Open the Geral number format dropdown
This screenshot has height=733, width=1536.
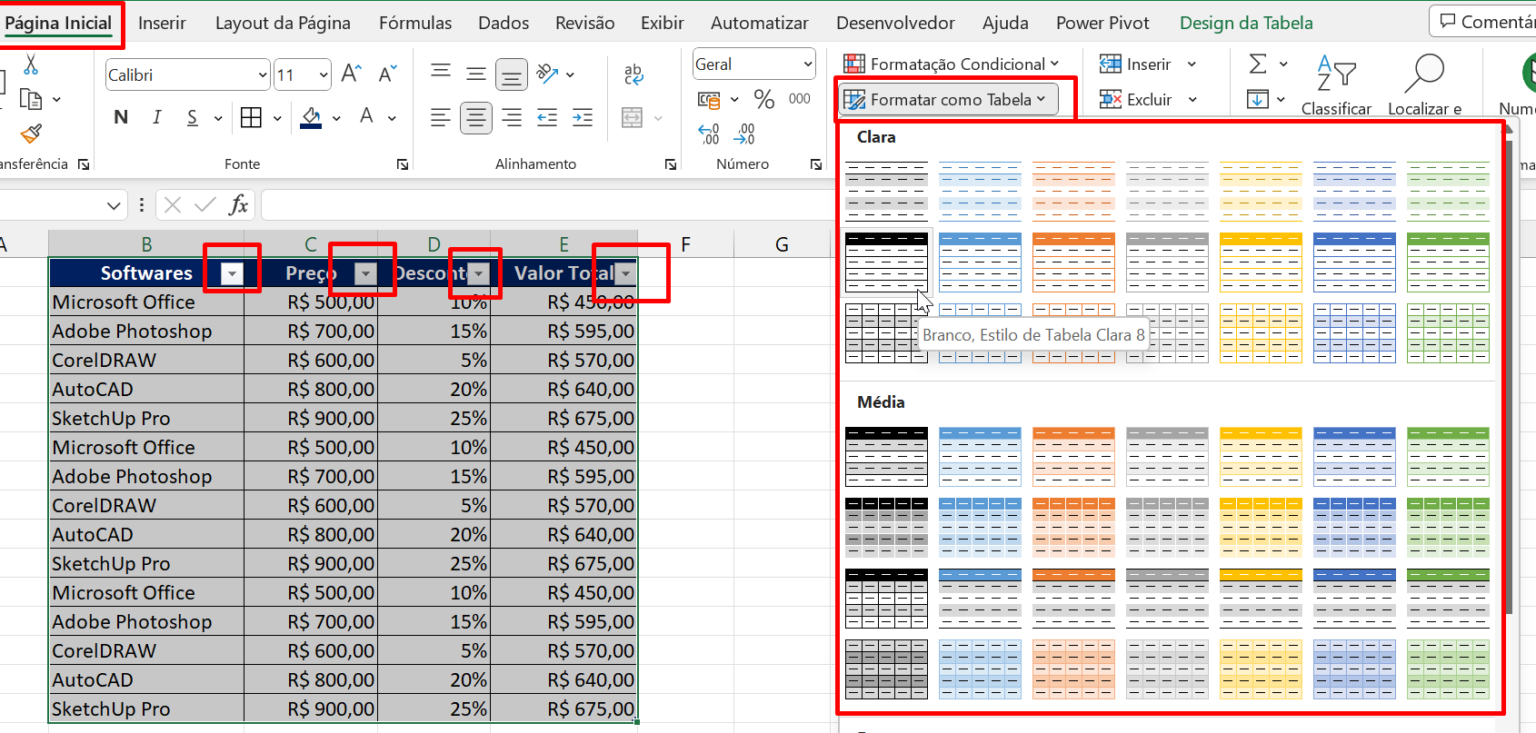point(808,64)
